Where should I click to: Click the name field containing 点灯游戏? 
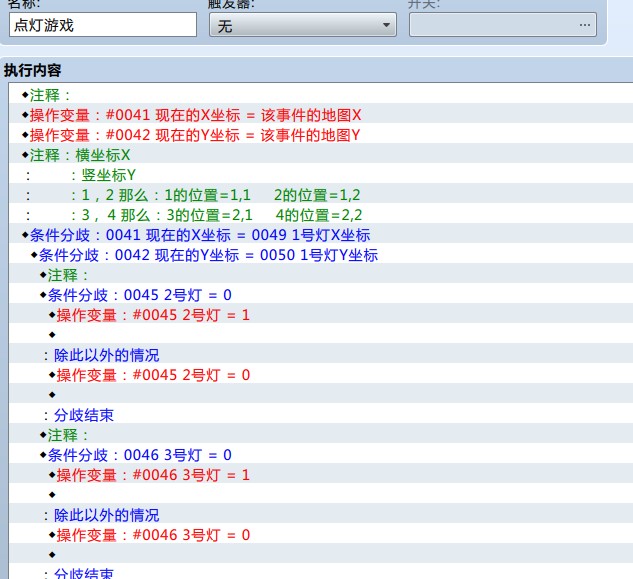click(103, 25)
